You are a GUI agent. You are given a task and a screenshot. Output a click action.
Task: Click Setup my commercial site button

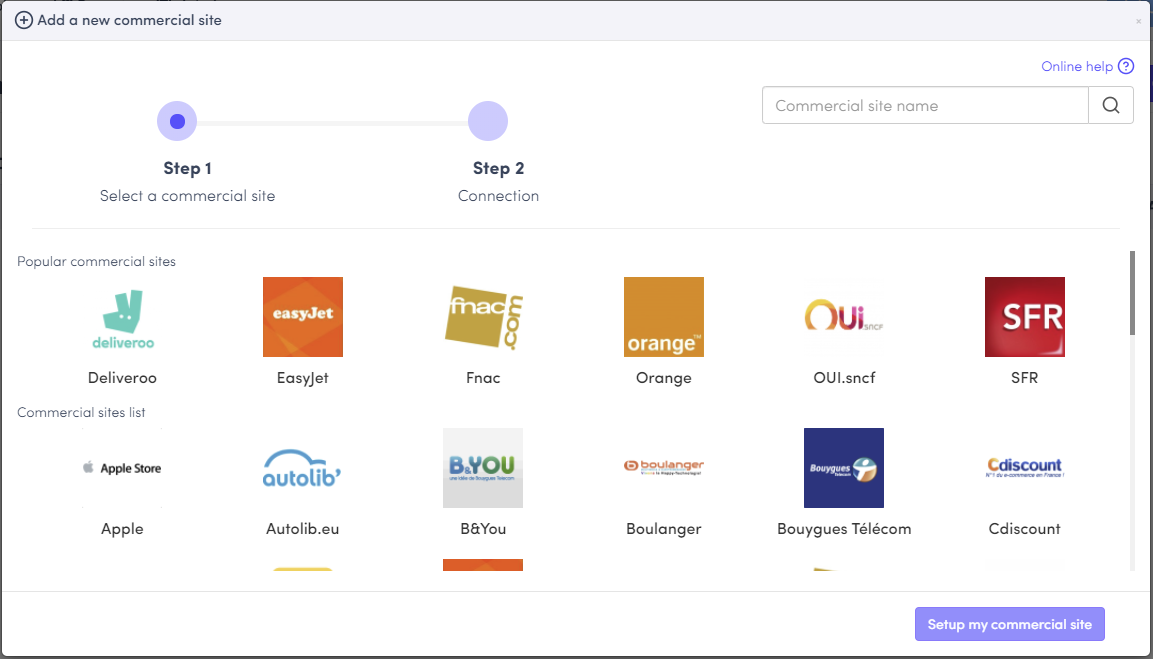coord(1010,624)
